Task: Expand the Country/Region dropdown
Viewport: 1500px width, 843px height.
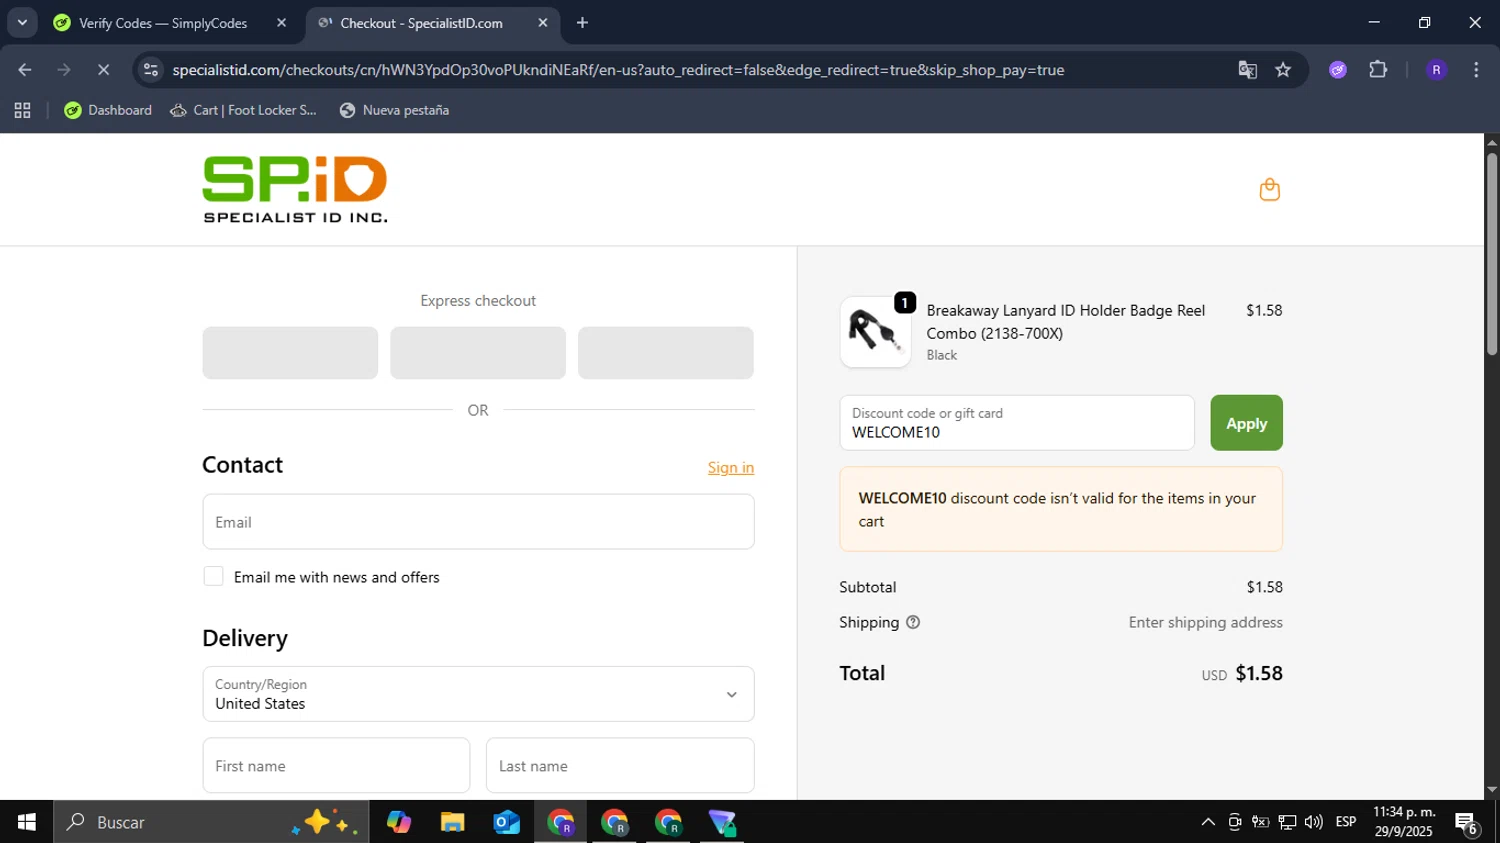Action: click(478, 694)
